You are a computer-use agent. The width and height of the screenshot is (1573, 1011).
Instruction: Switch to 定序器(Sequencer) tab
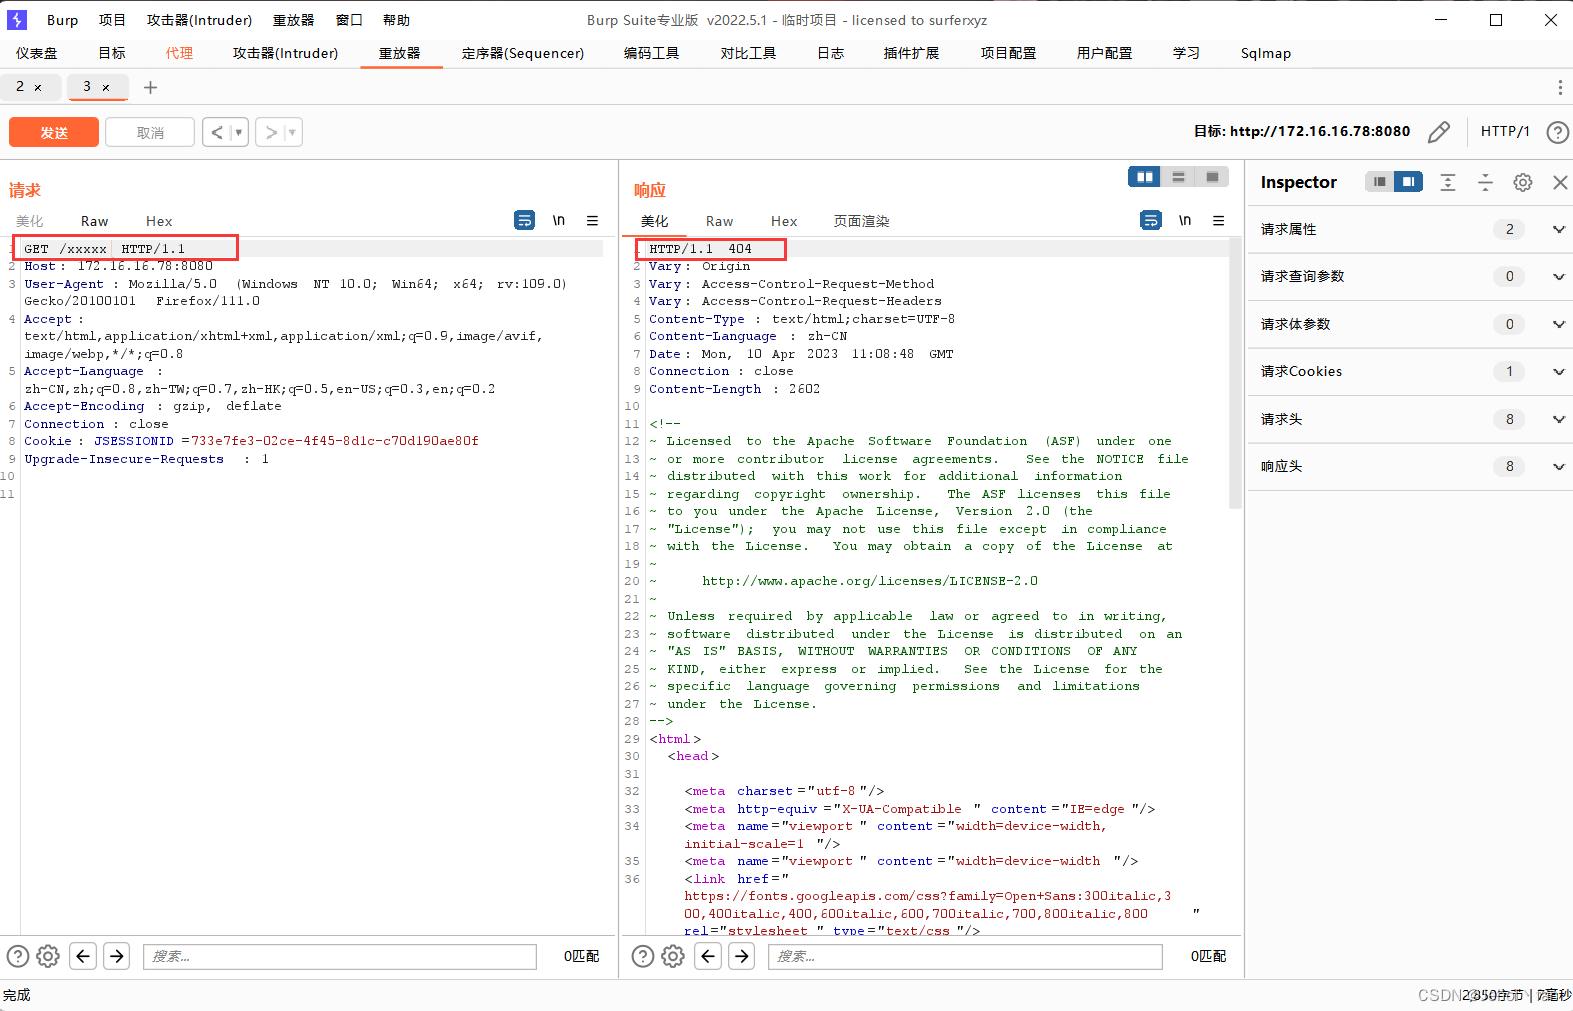coord(523,53)
